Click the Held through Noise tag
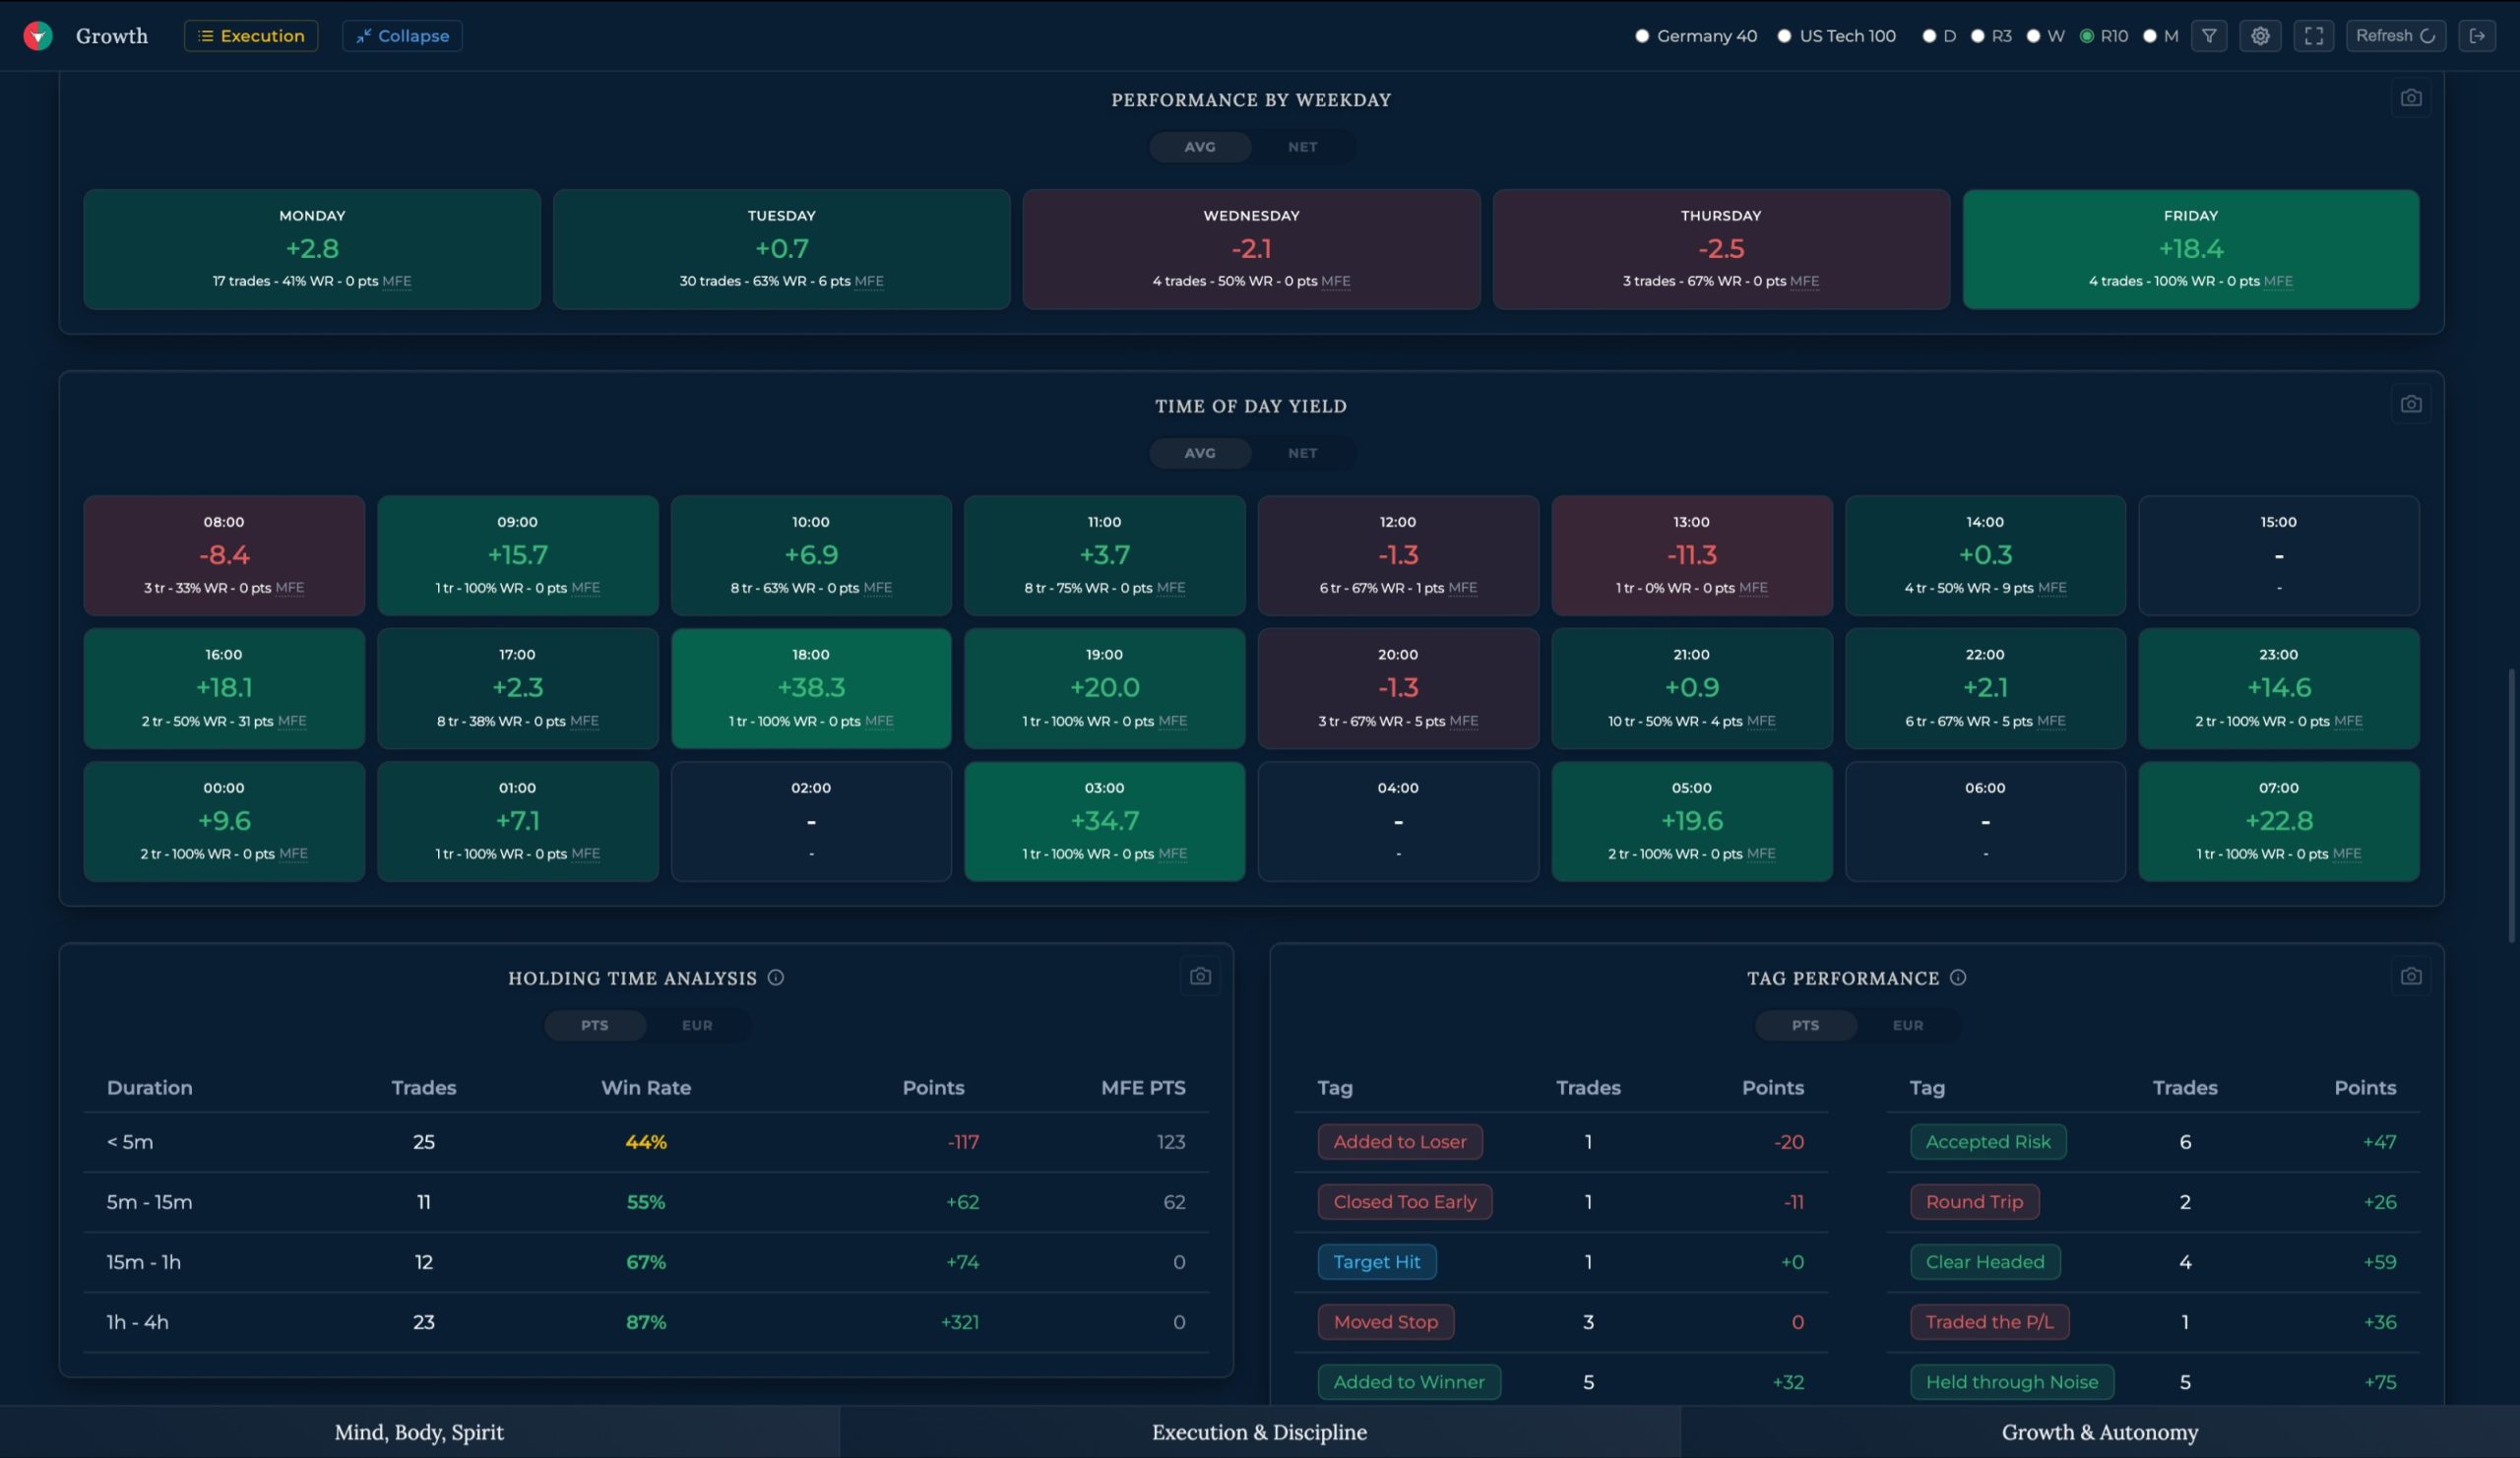 [x=2011, y=1382]
